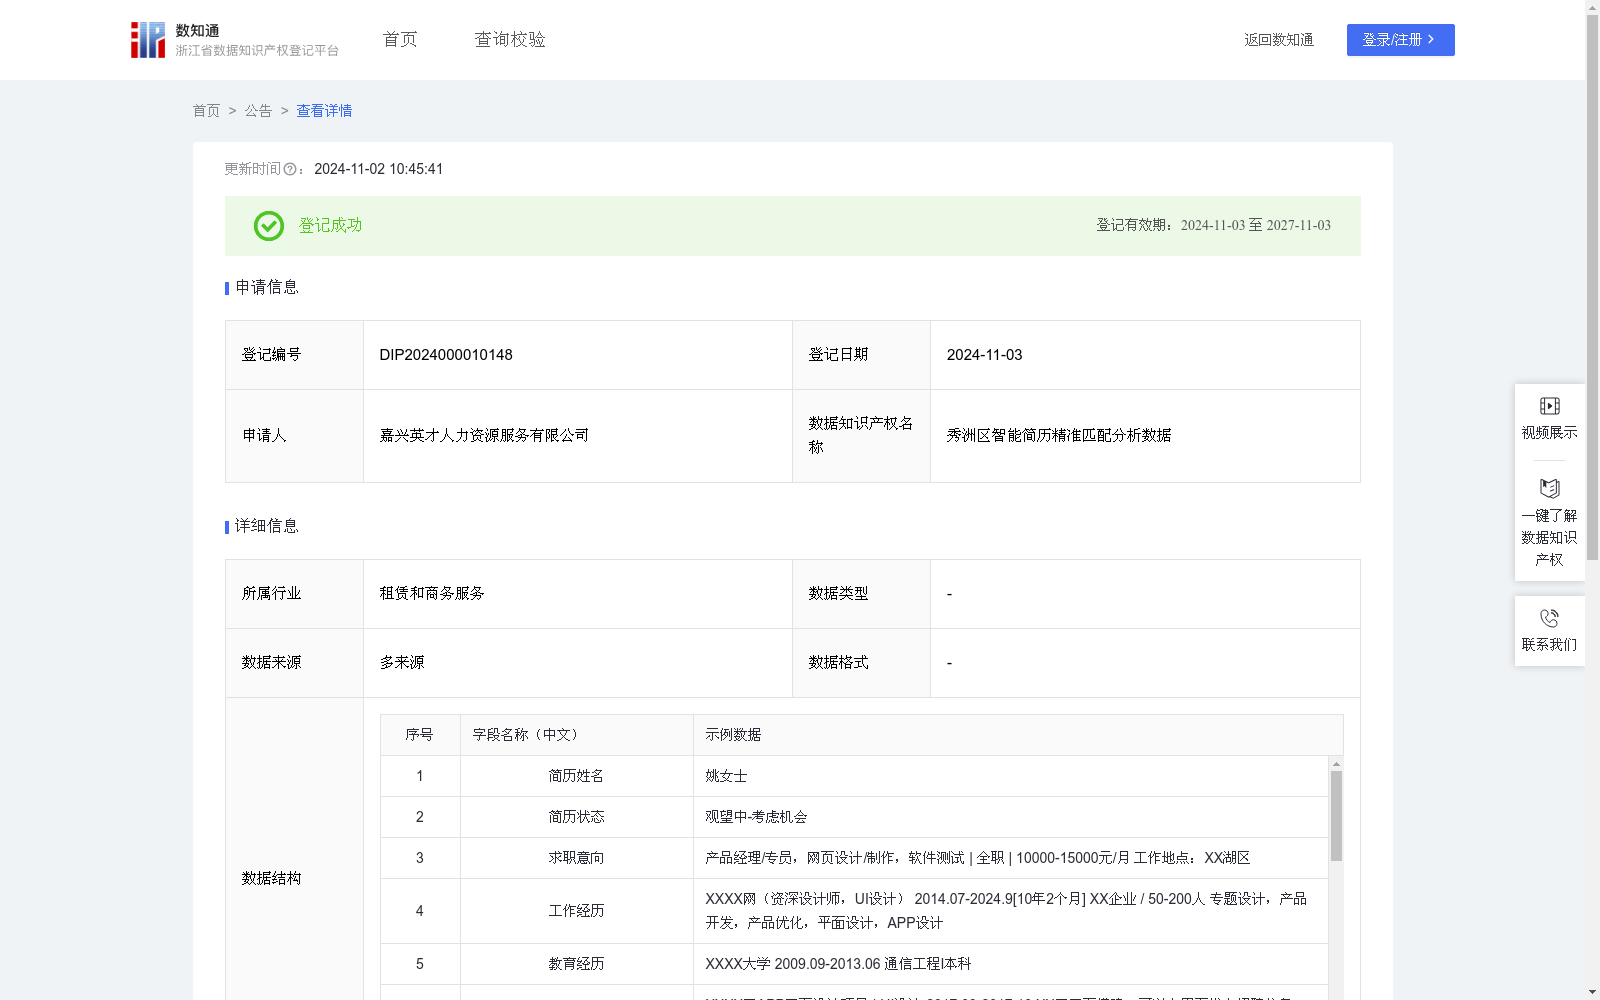Image resolution: width=1600 pixels, height=1000 pixels.
Task: Click the 数据知识产权名称 label cell
Action: [x=861, y=436]
